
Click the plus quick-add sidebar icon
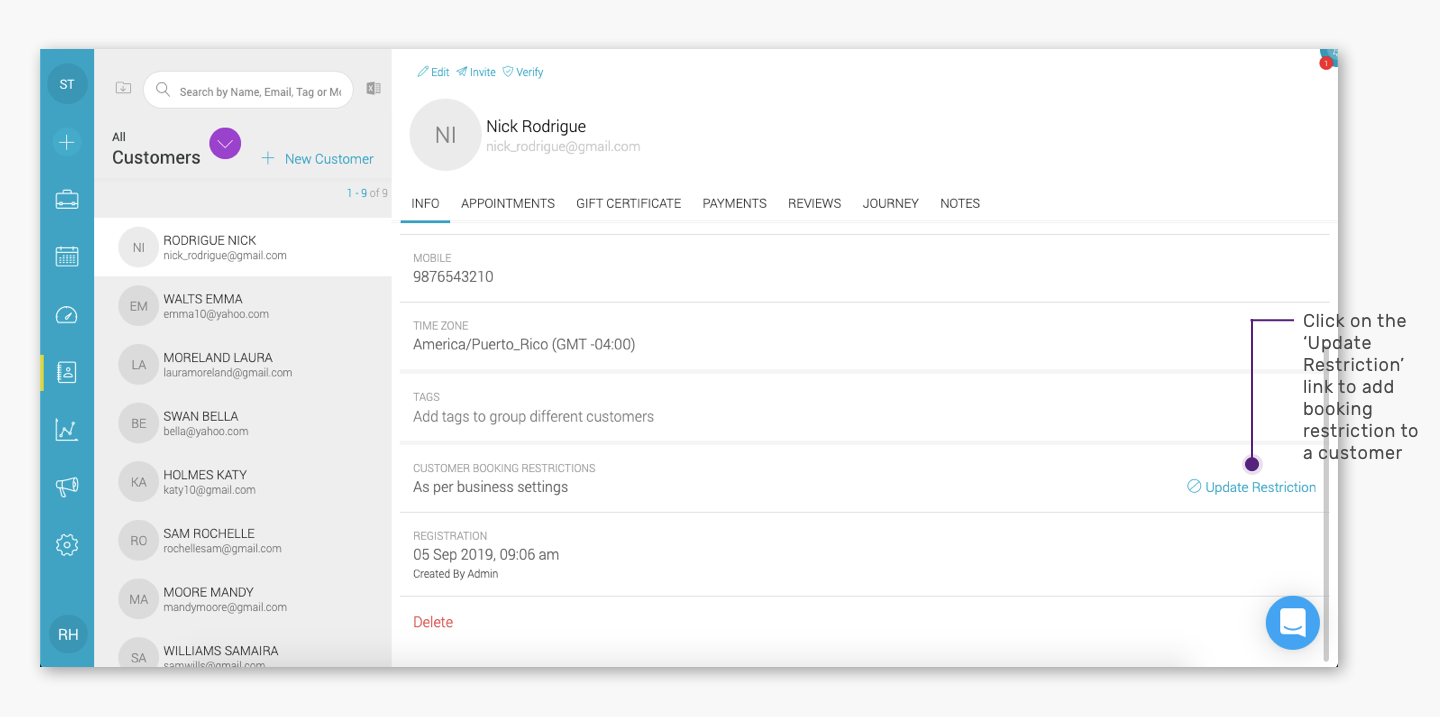tap(67, 142)
